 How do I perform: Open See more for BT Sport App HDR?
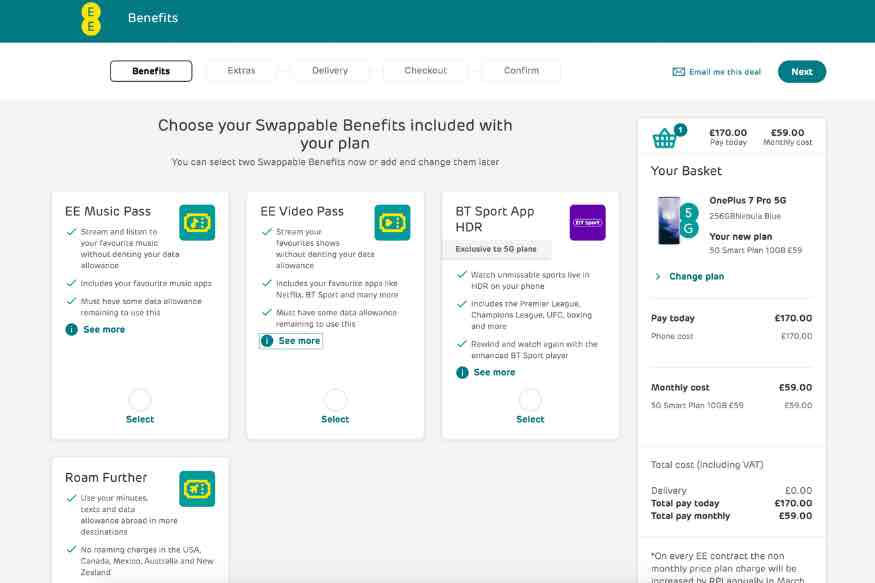pos(494,373)
